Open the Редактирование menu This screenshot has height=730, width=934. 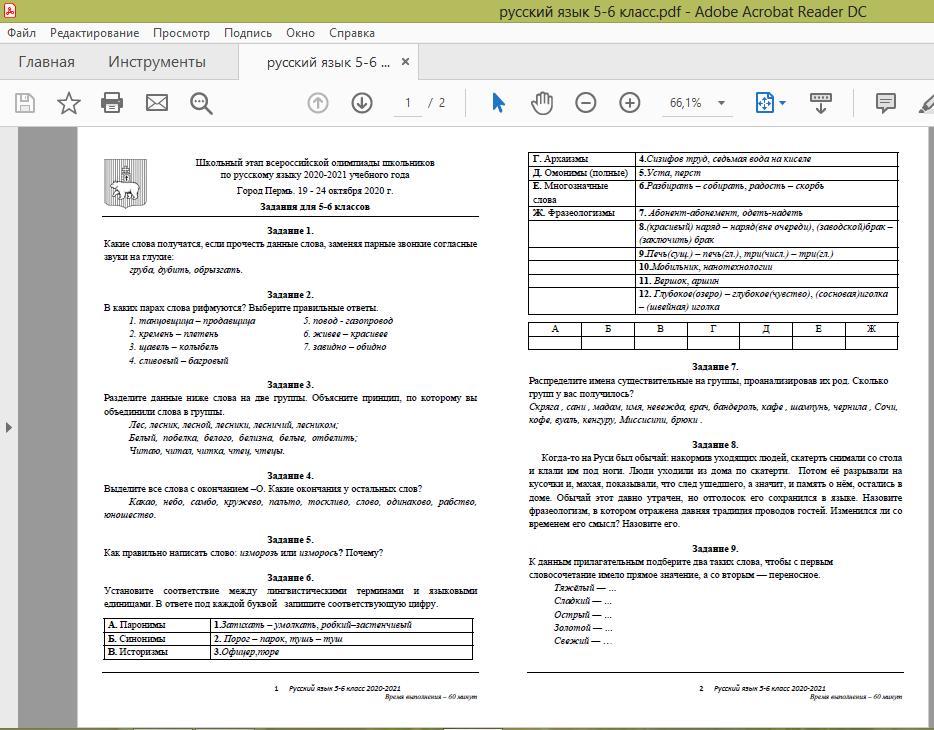94,33
